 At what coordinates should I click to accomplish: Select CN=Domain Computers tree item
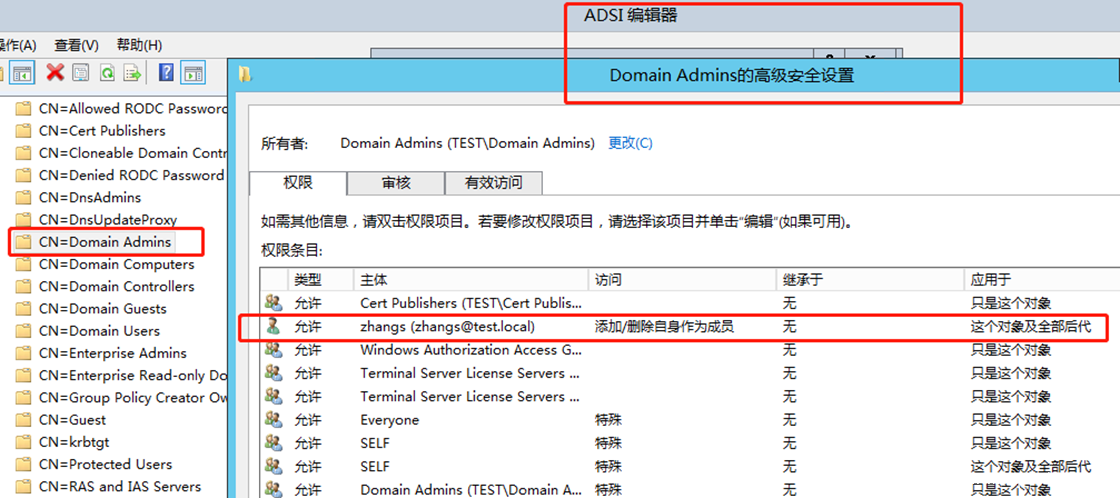click(x=116, y=264)
